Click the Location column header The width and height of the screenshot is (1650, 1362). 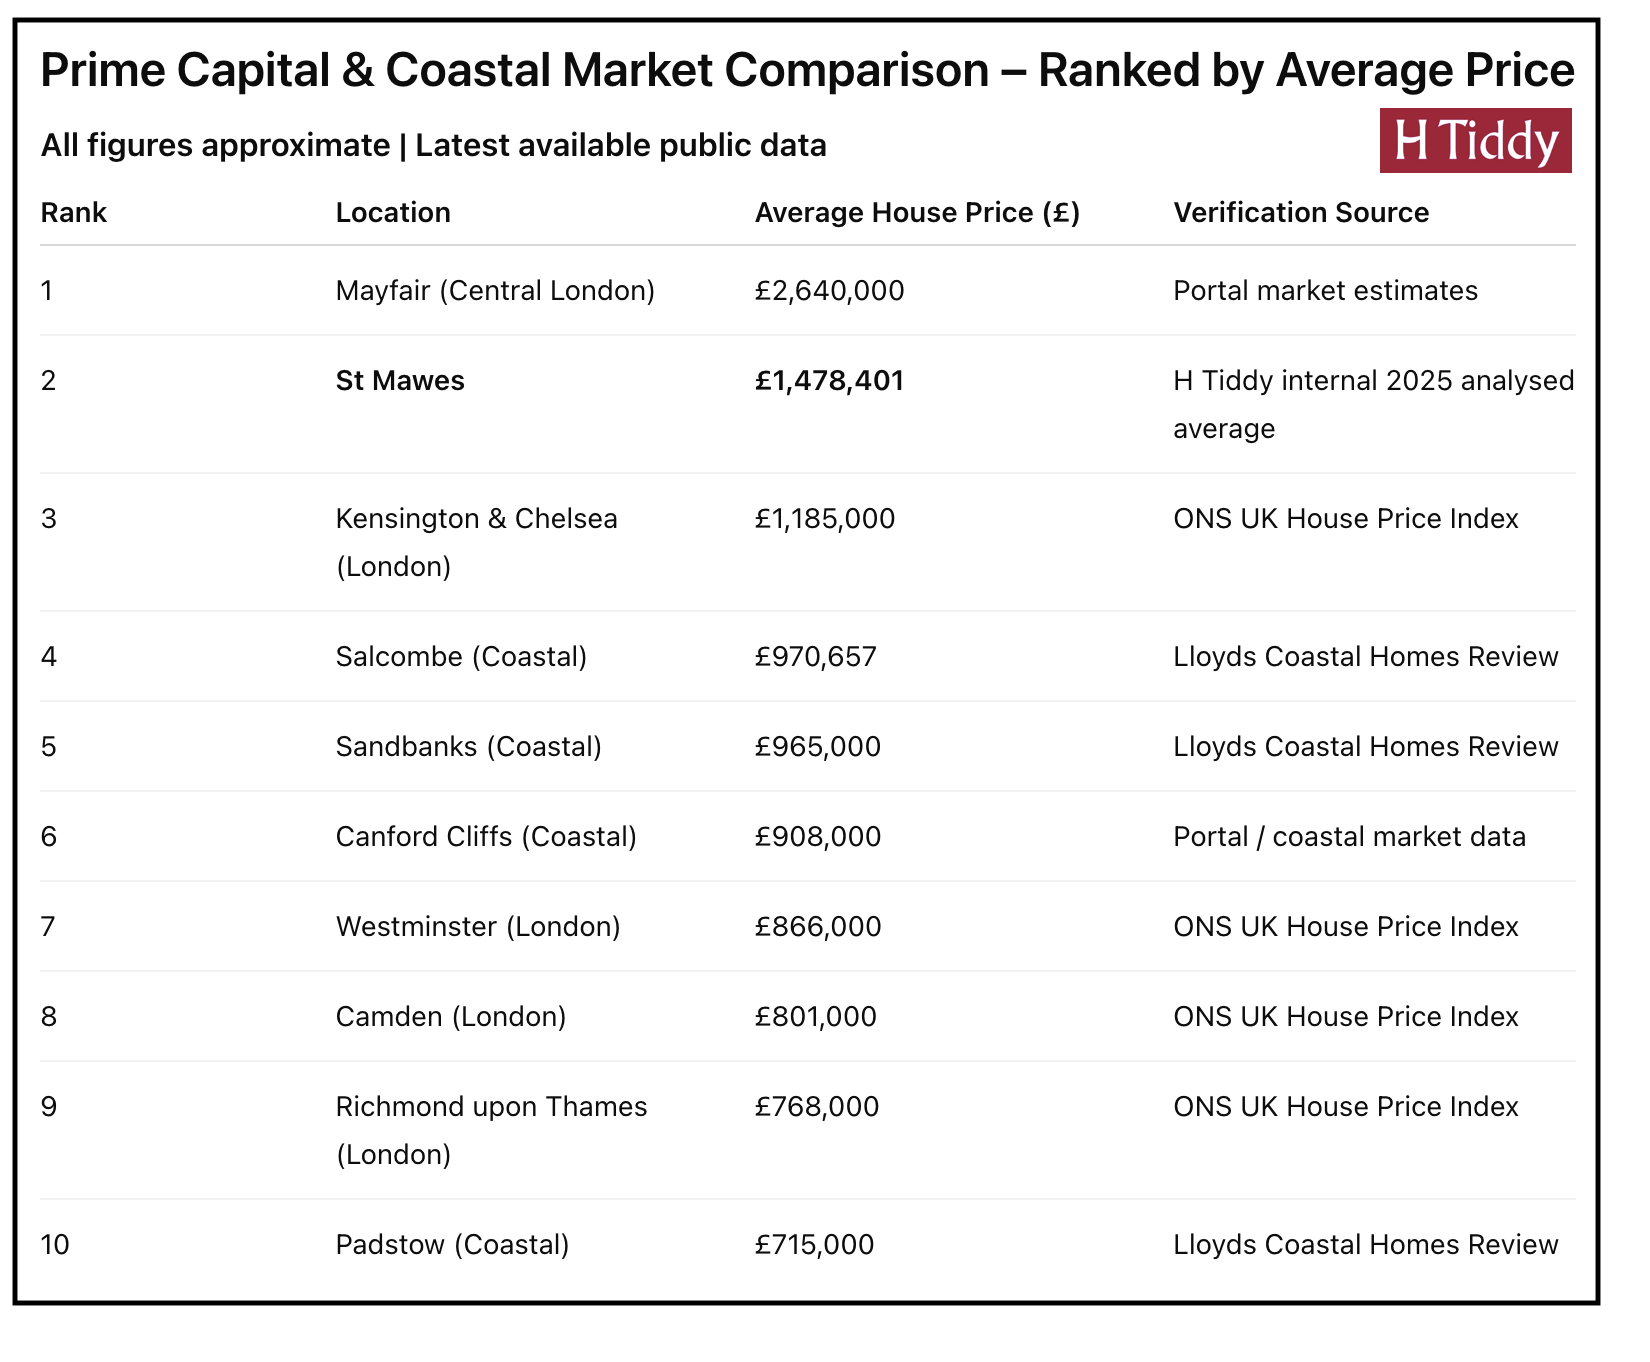[393, 213]
